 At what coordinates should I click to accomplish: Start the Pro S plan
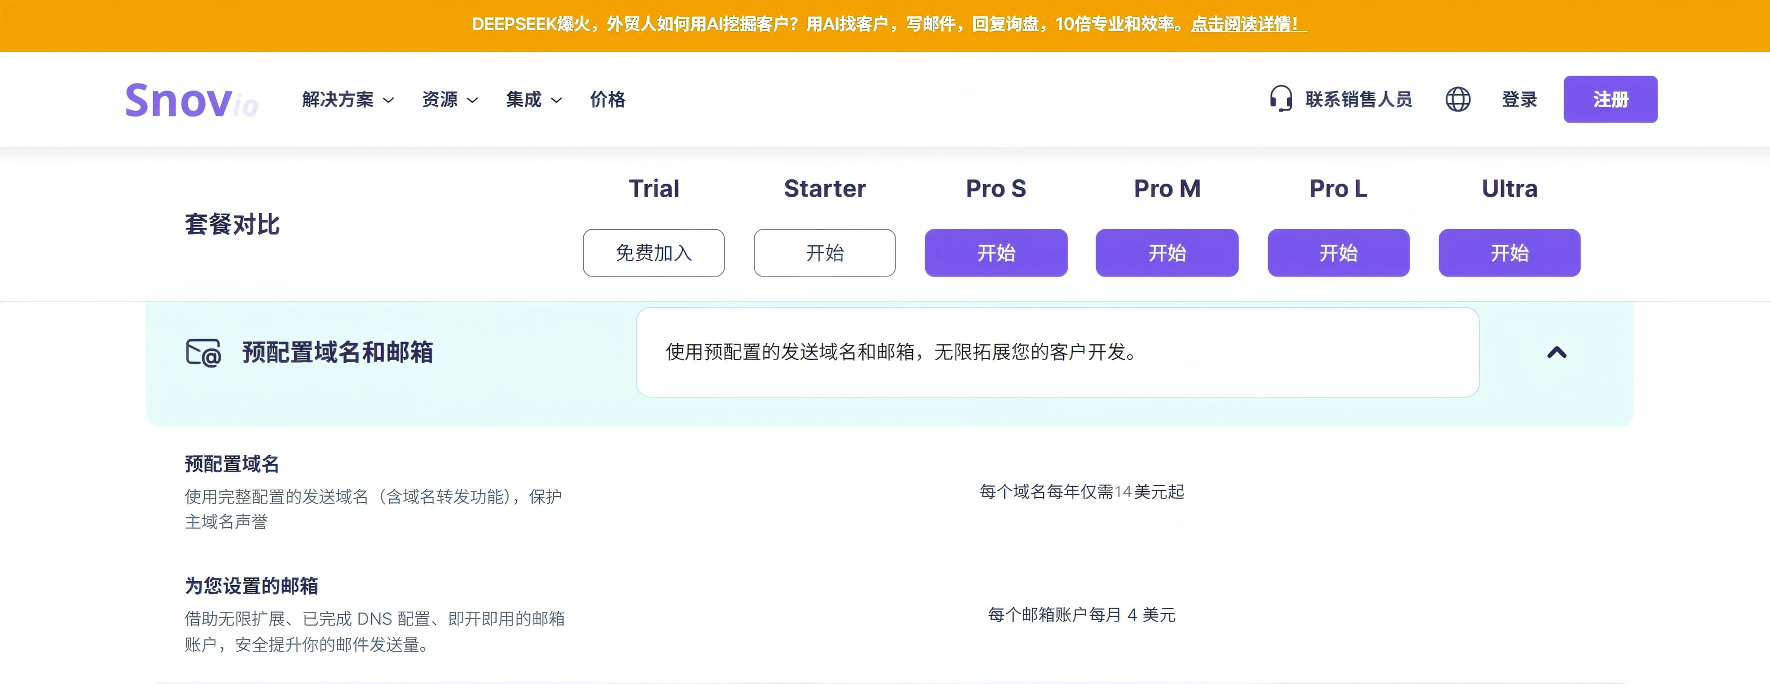996,253
